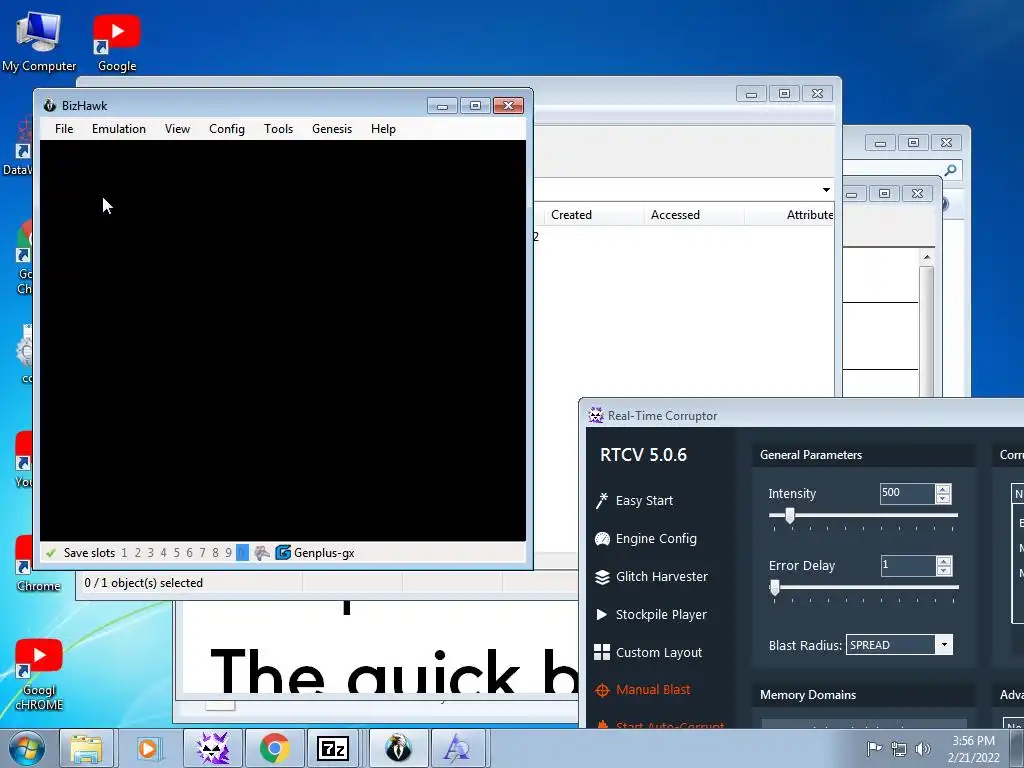Click scrollbar up arrow in background window

click(927, 257)
